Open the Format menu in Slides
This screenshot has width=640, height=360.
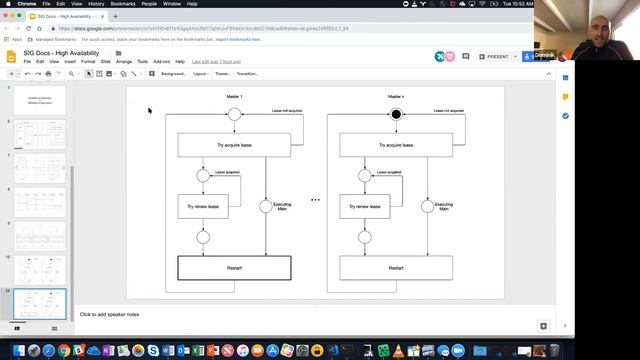pos(88,62)
